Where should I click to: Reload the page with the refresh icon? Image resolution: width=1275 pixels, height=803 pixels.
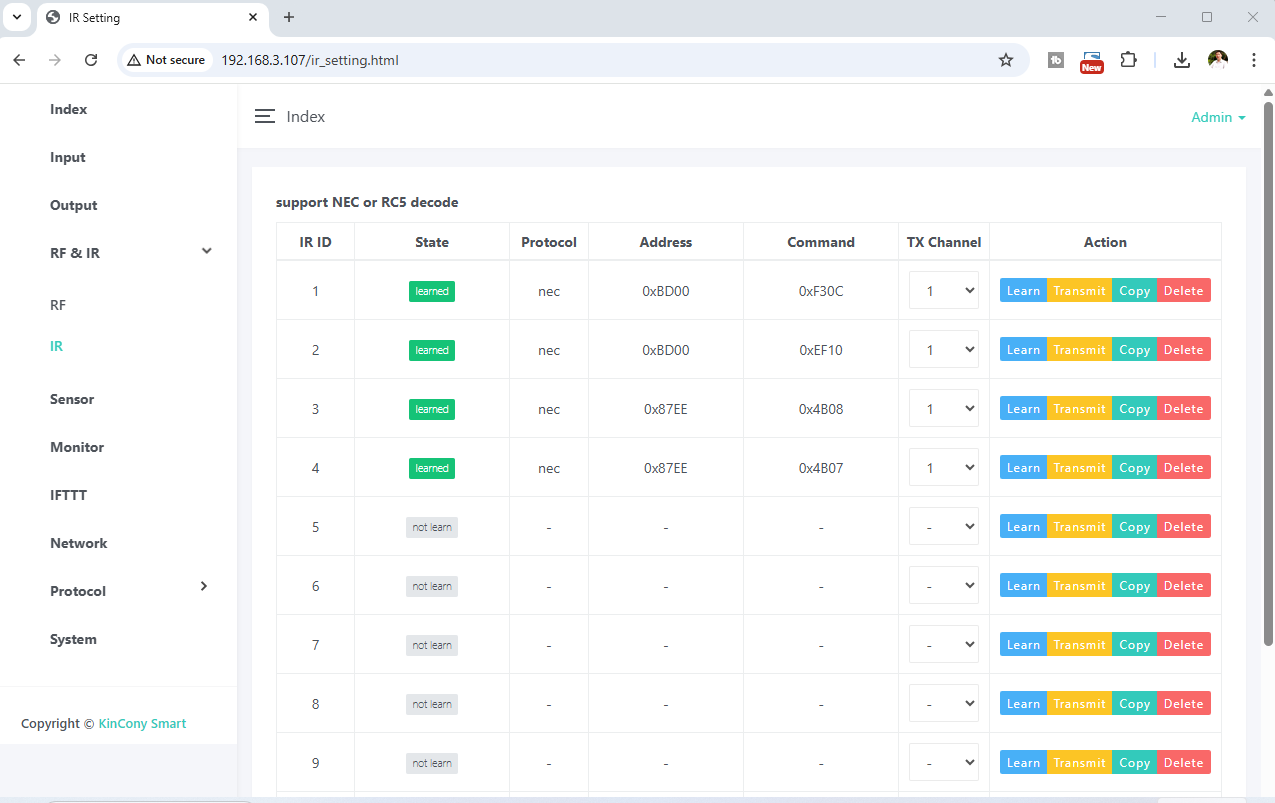(x=91, y=60)
